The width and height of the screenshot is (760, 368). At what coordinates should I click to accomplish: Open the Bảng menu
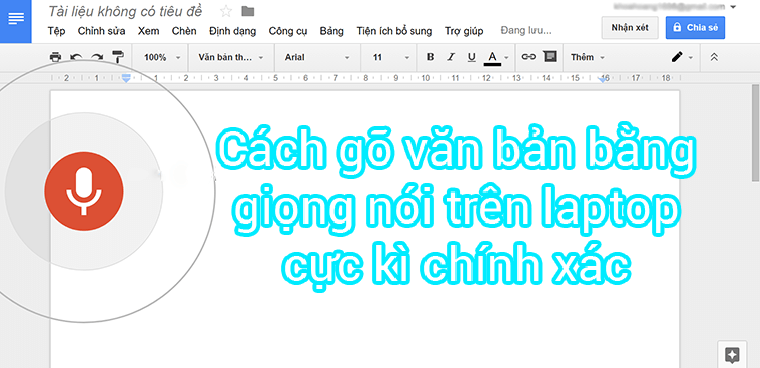point(332,31)
